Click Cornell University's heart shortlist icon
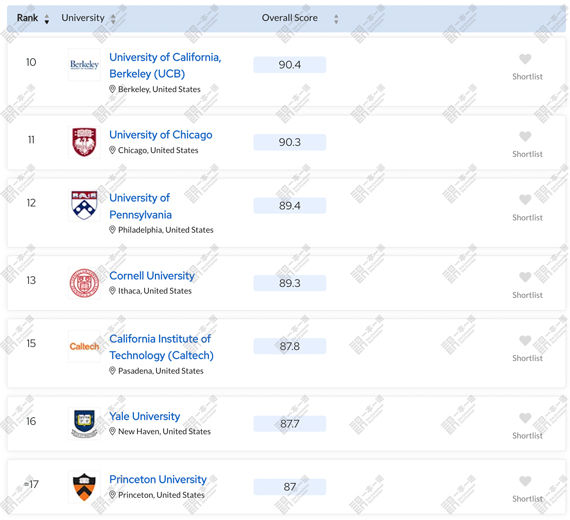 pos(525,277)
